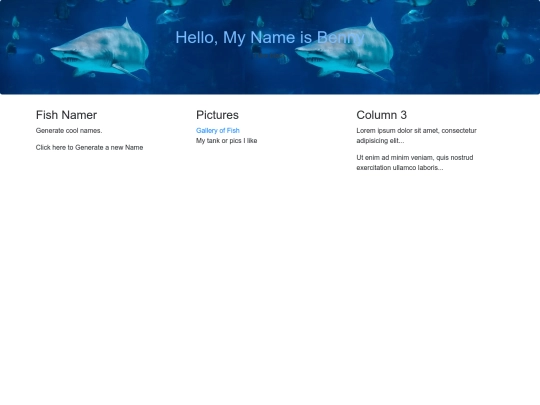This screenshot has height=405, width=540.
Task: Click the word "Hello" in the banner title
Action: (x=196, y=38)
